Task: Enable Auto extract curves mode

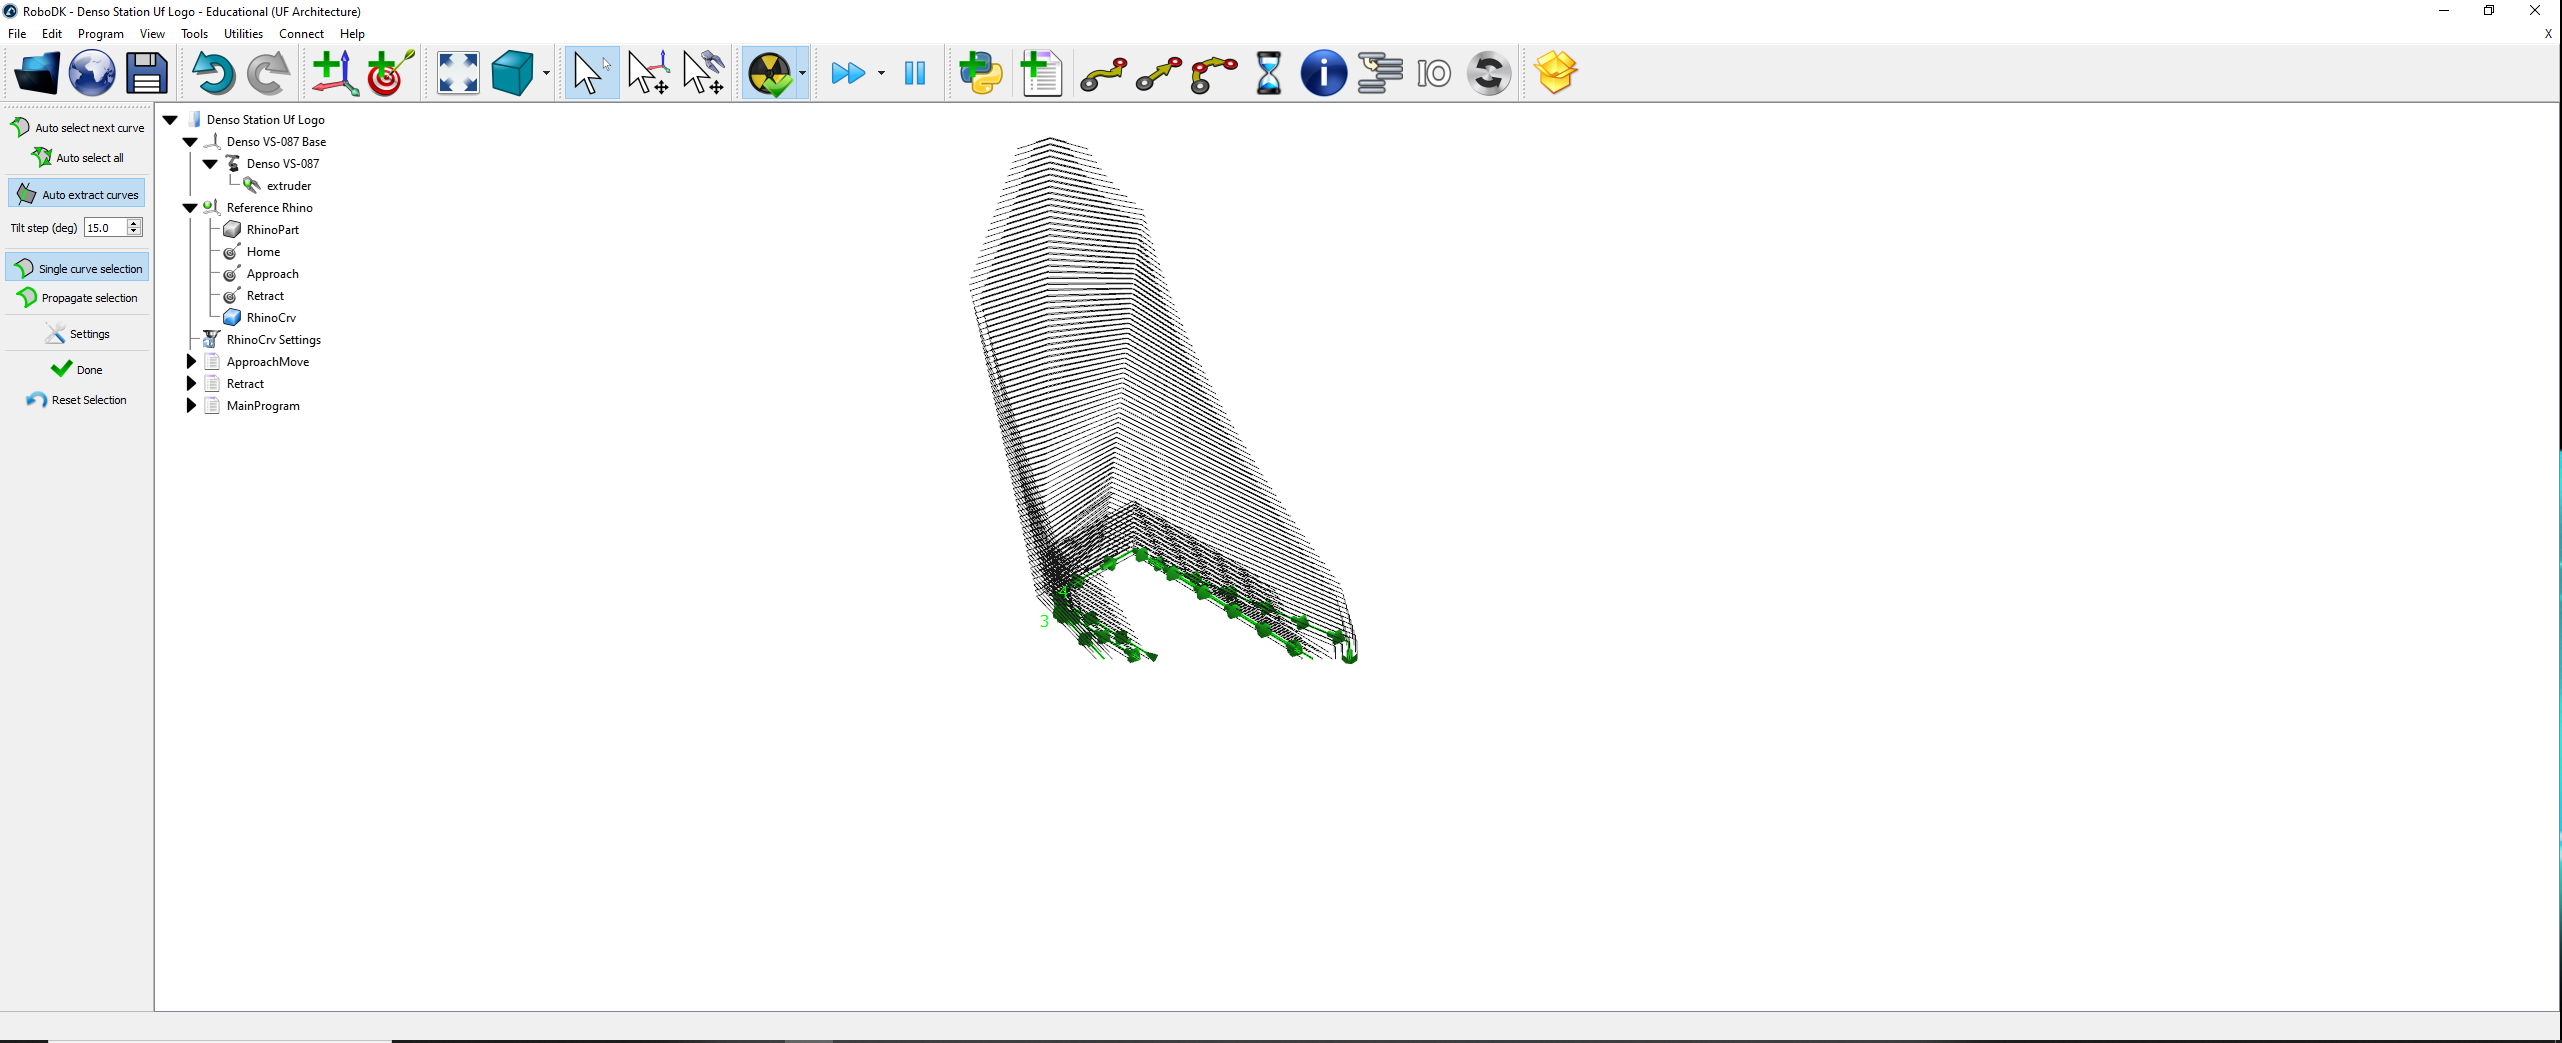Action: (78, 195)
